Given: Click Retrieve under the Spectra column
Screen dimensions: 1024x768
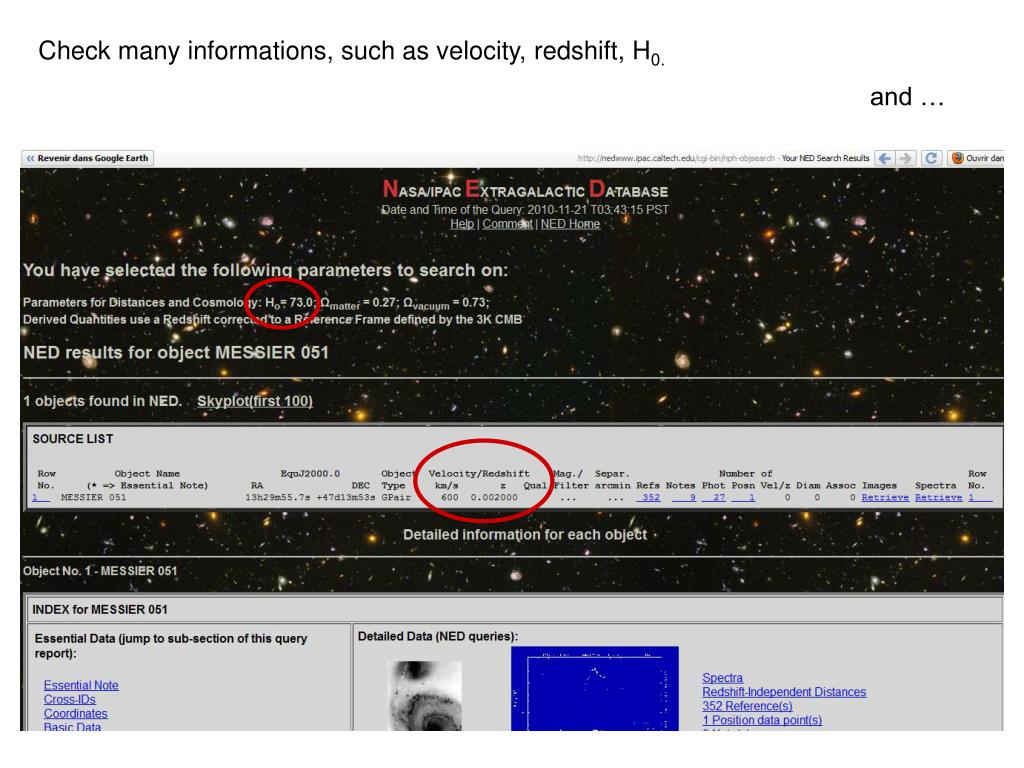Looking at the screenshot, I should click(x=938, y=498).
